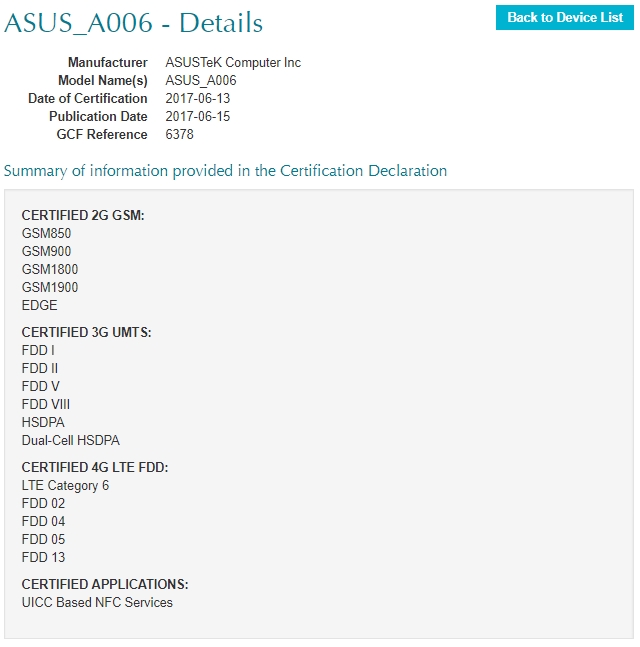The image size is (640, 647).
Task: Select the FDD 04 band entry
Action: click(43, 522)
